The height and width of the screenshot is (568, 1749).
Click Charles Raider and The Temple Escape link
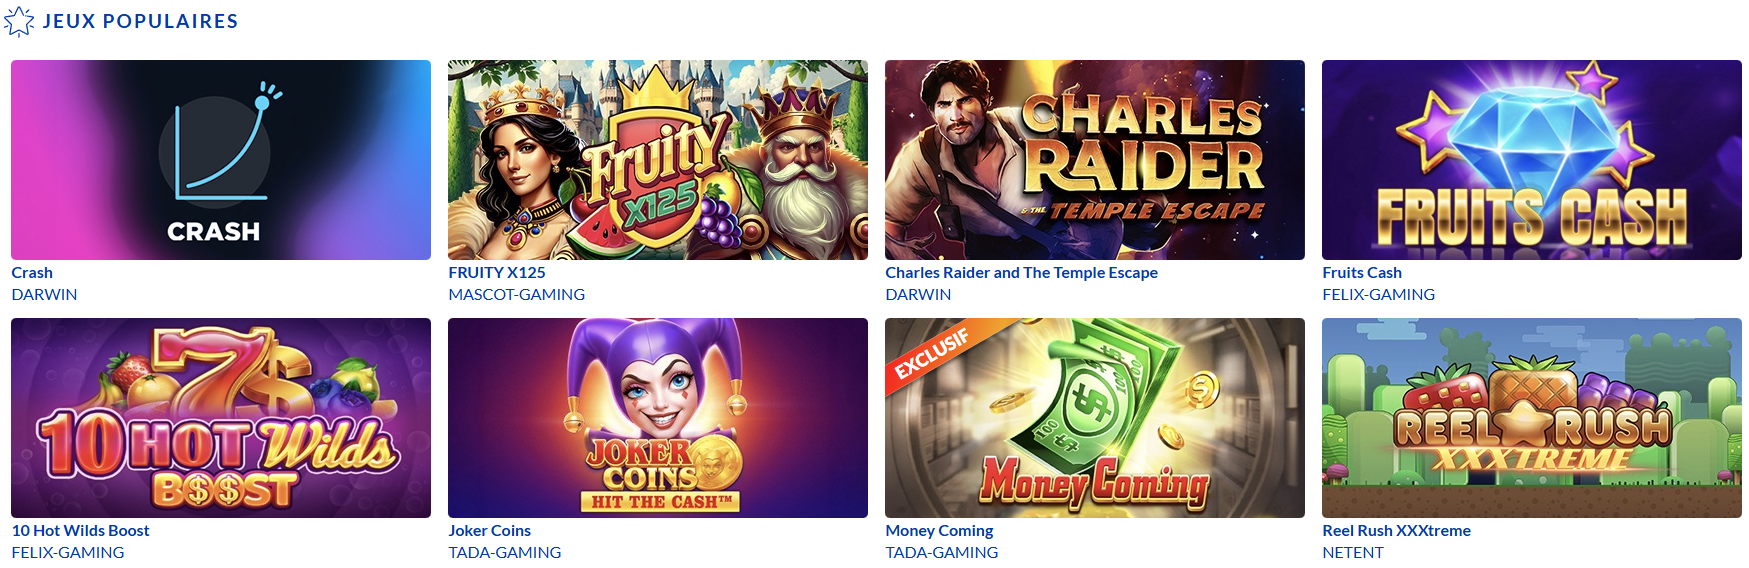[x=1021, y=272]
